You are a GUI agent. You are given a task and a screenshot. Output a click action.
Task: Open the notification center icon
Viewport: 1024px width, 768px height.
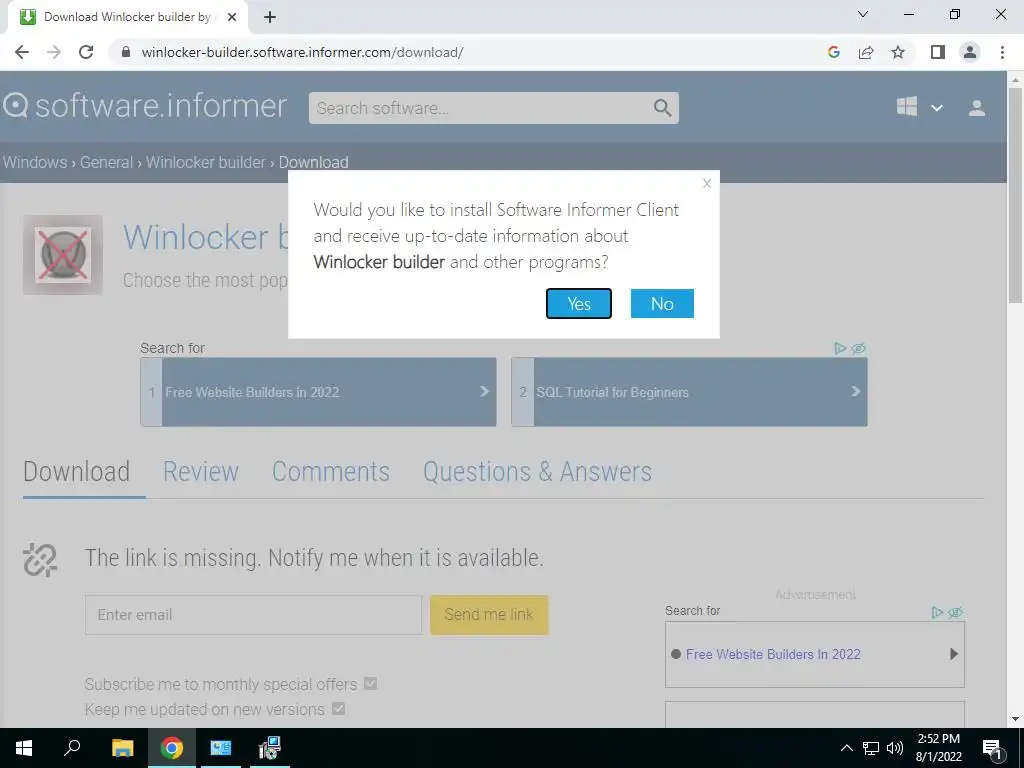point(991,749)
